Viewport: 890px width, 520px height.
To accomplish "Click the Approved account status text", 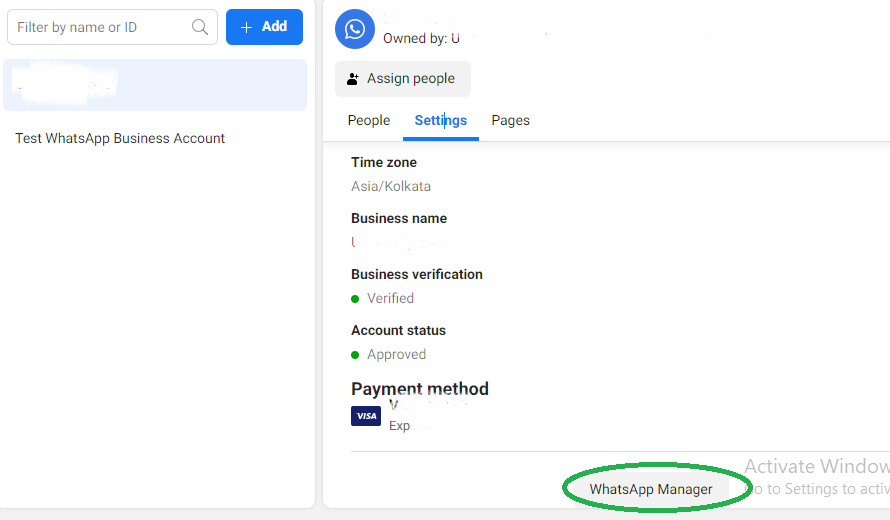I will [396, 354].
